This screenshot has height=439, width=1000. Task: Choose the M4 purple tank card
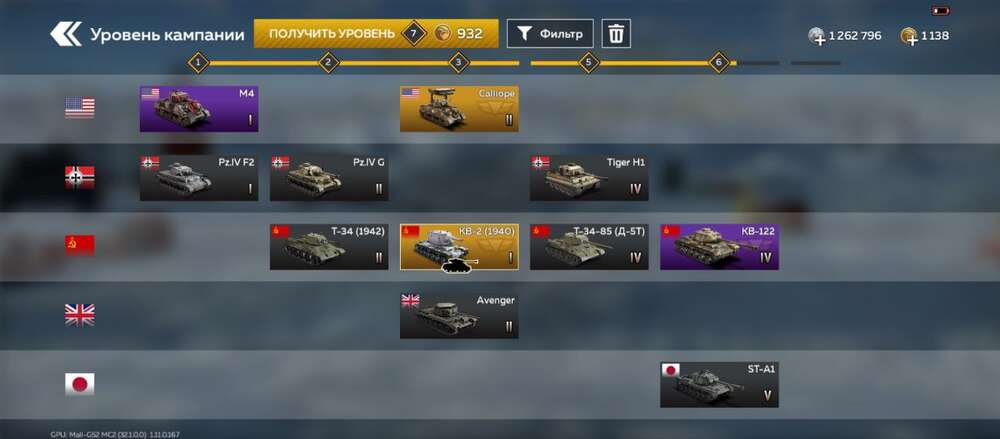199,109
